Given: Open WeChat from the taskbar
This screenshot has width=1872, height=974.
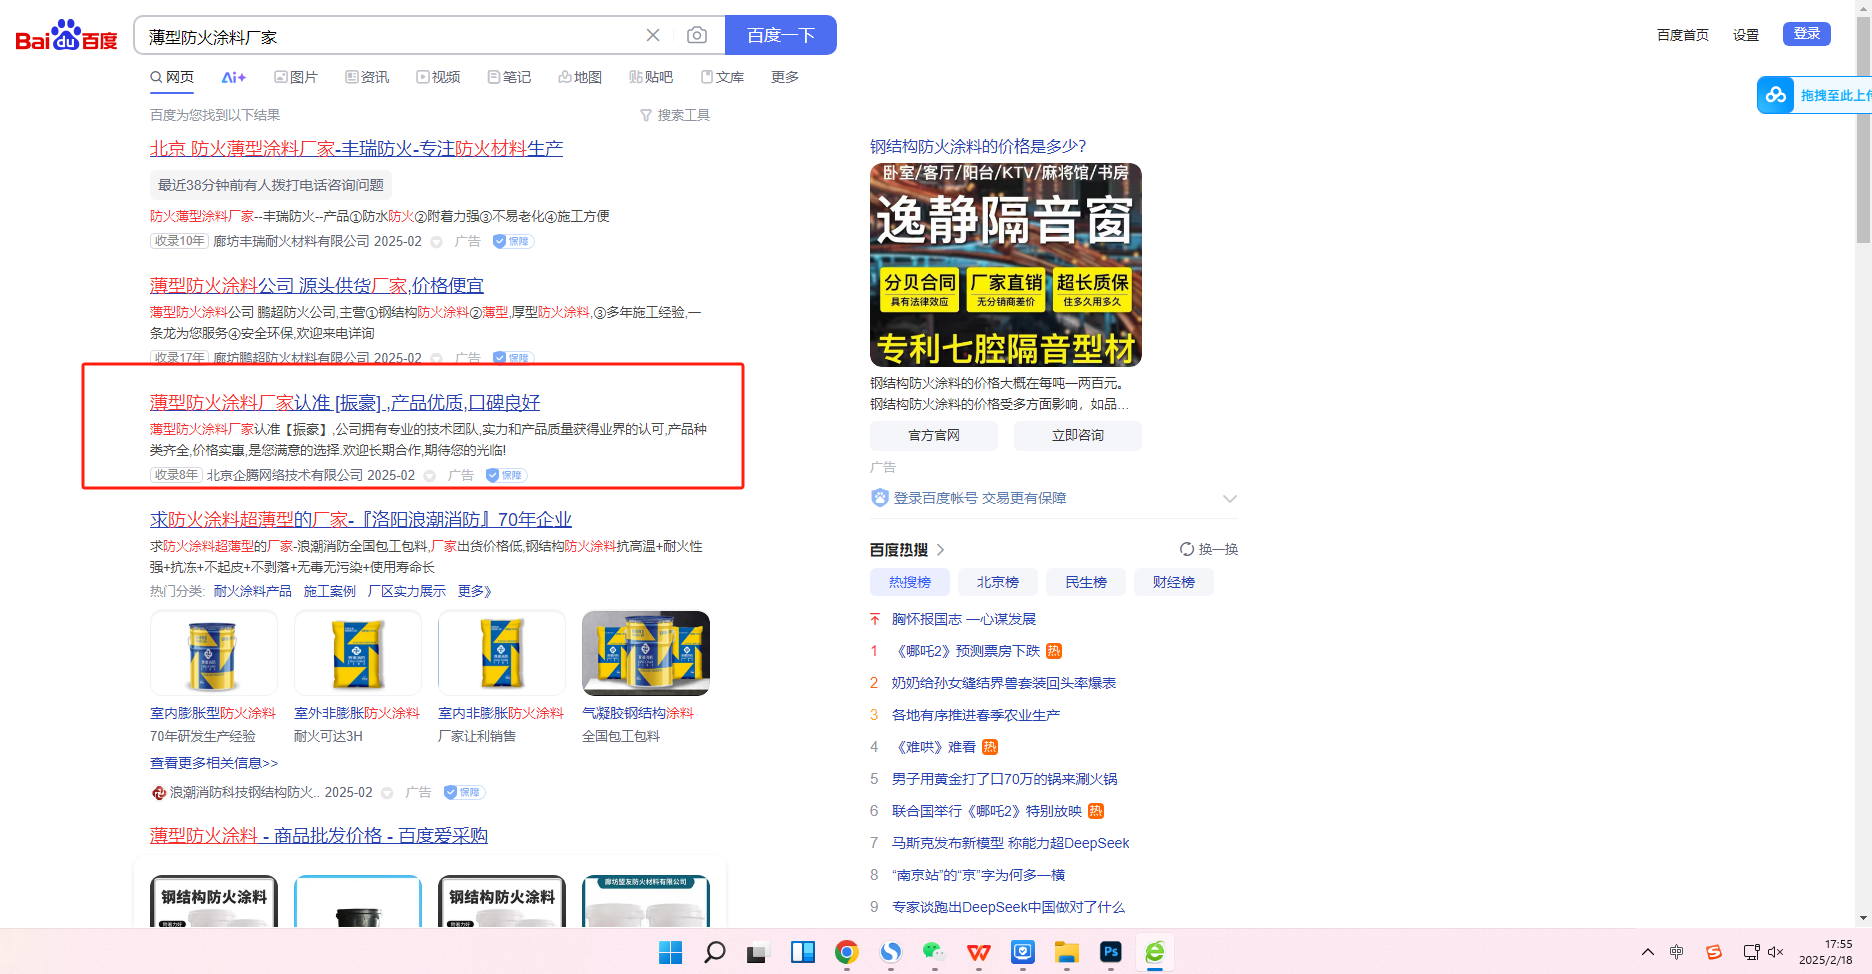Looking at the screenshot, I should (934, 952).
